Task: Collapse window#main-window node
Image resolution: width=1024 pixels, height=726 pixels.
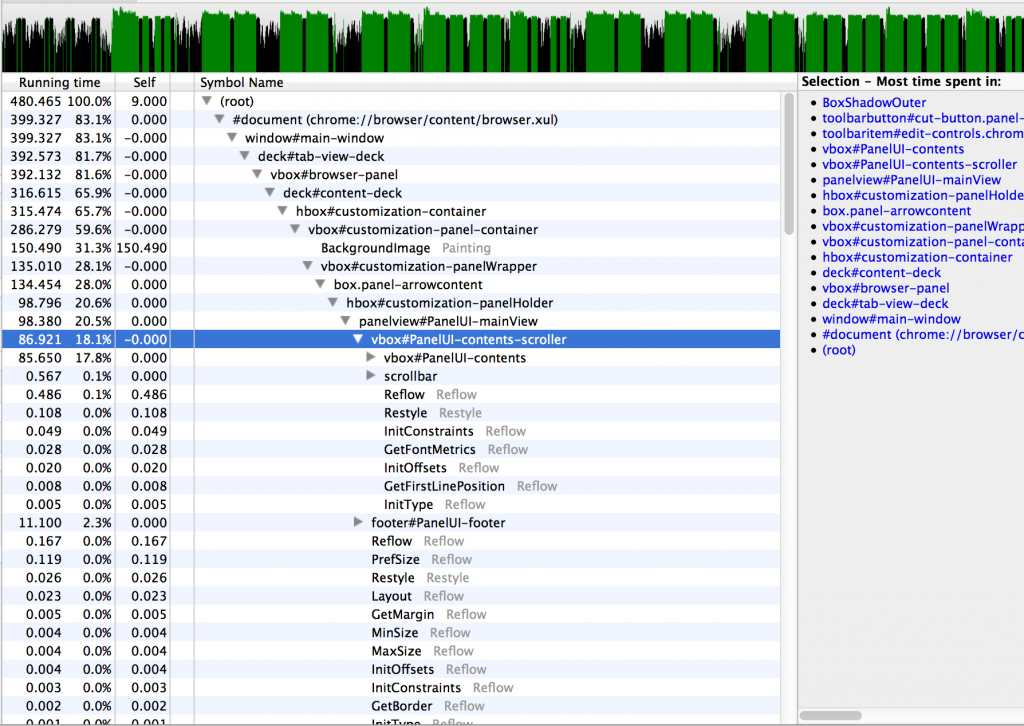Action: [232, 138]
